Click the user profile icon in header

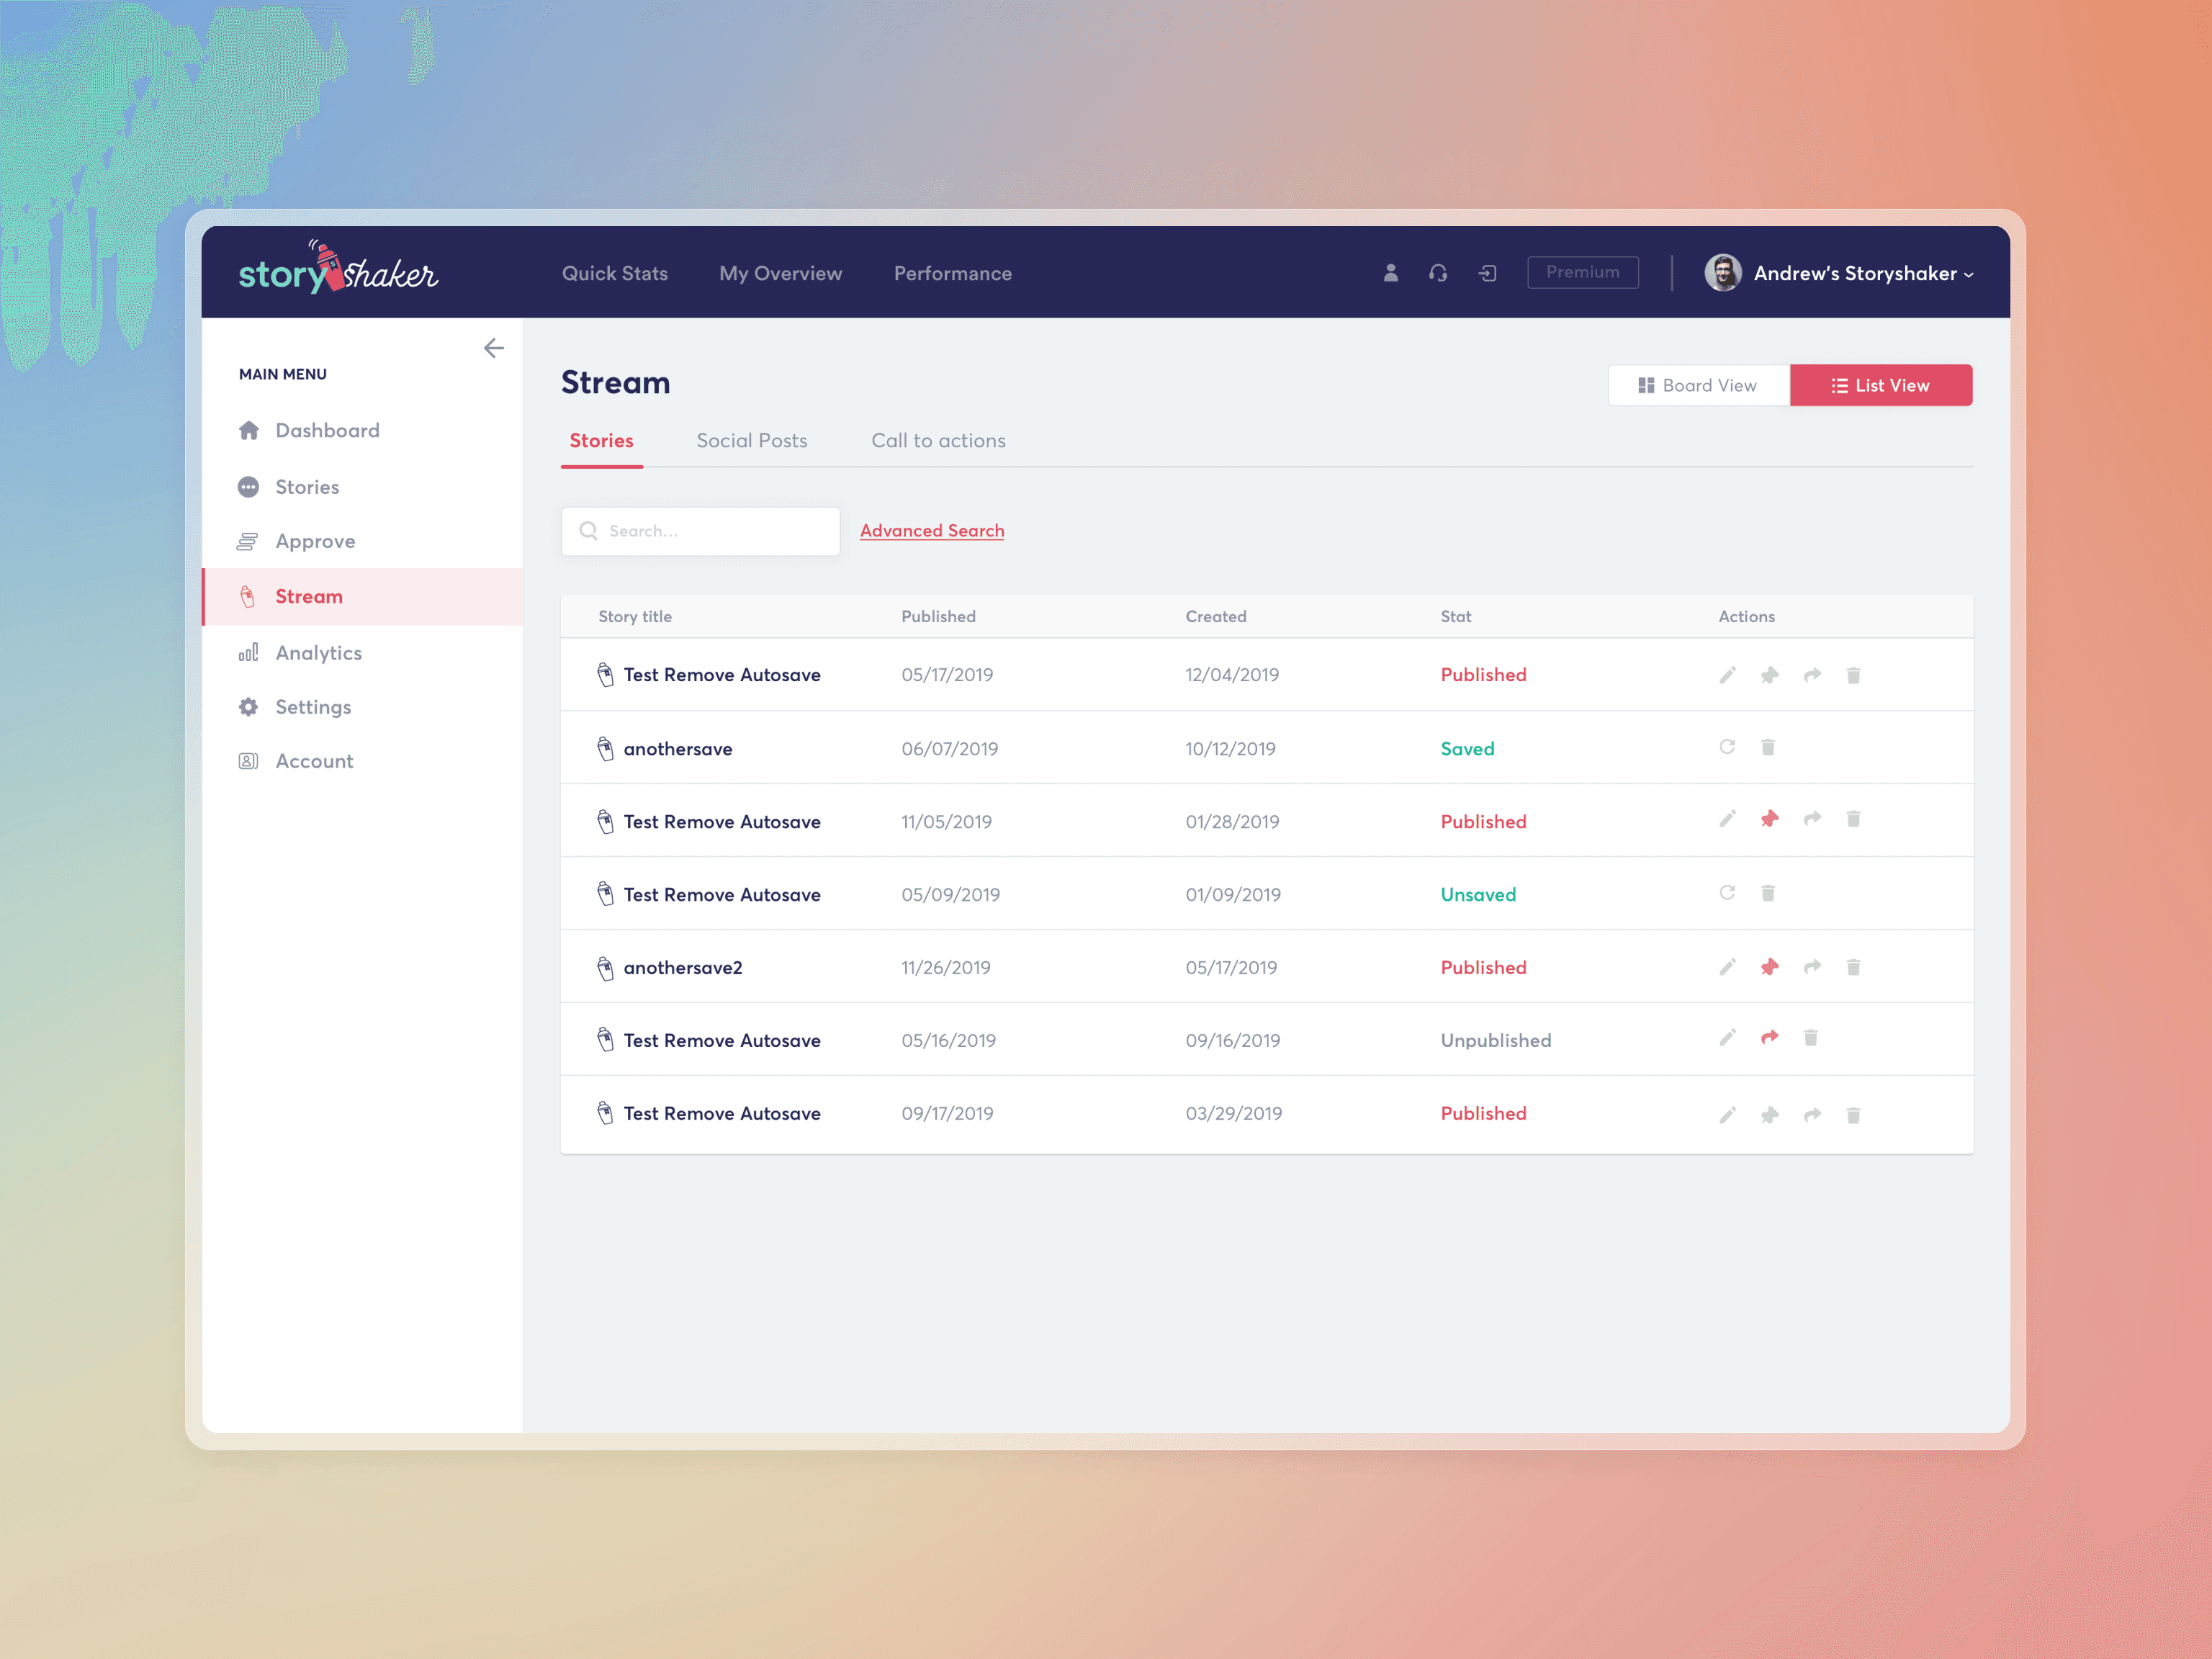(1390, 273)
